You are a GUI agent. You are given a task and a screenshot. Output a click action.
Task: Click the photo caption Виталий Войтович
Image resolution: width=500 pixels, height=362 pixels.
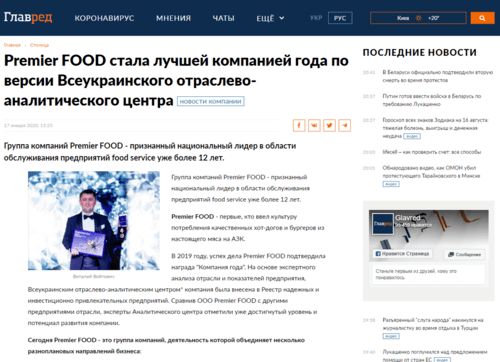(x=93, y=276)
